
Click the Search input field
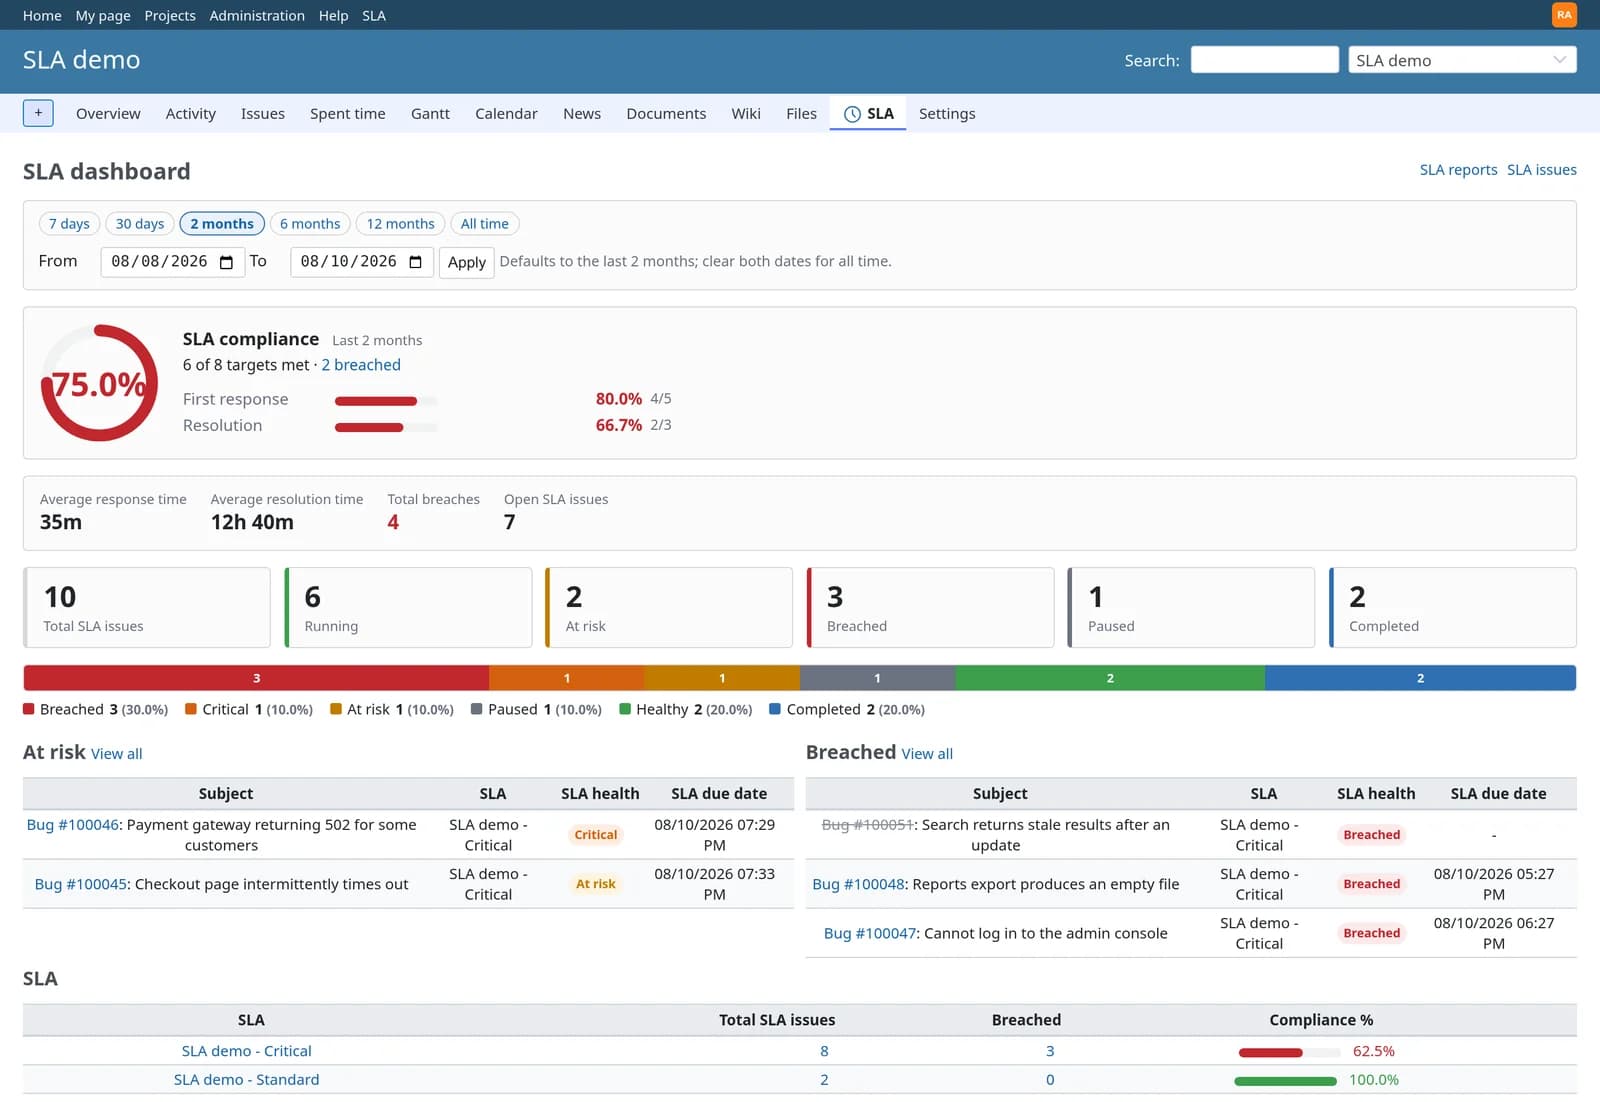1265,60
